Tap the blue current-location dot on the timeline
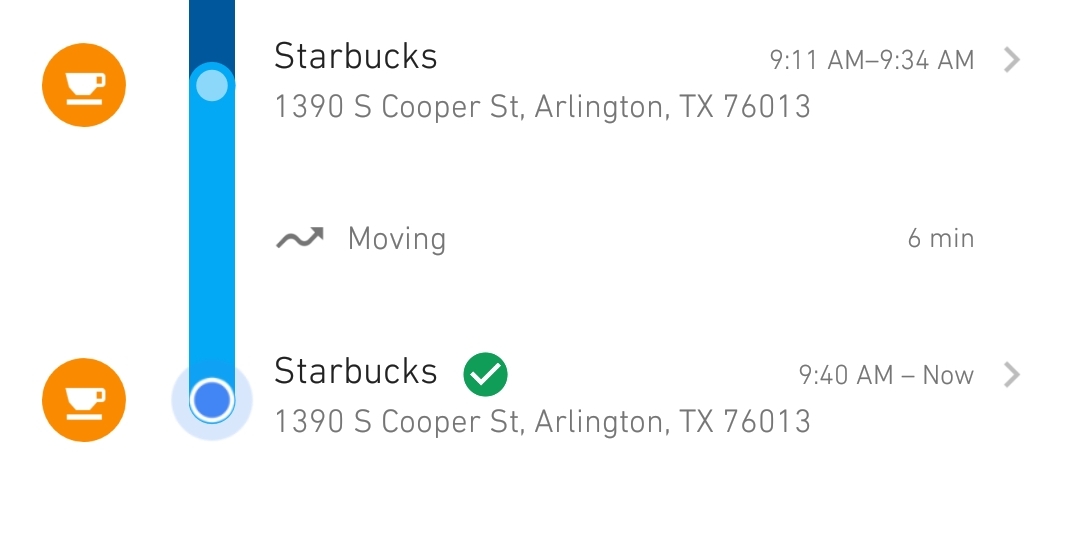The height and width of the screenshot is (534, 1080). pyautogui.click(x=212, y=401)
